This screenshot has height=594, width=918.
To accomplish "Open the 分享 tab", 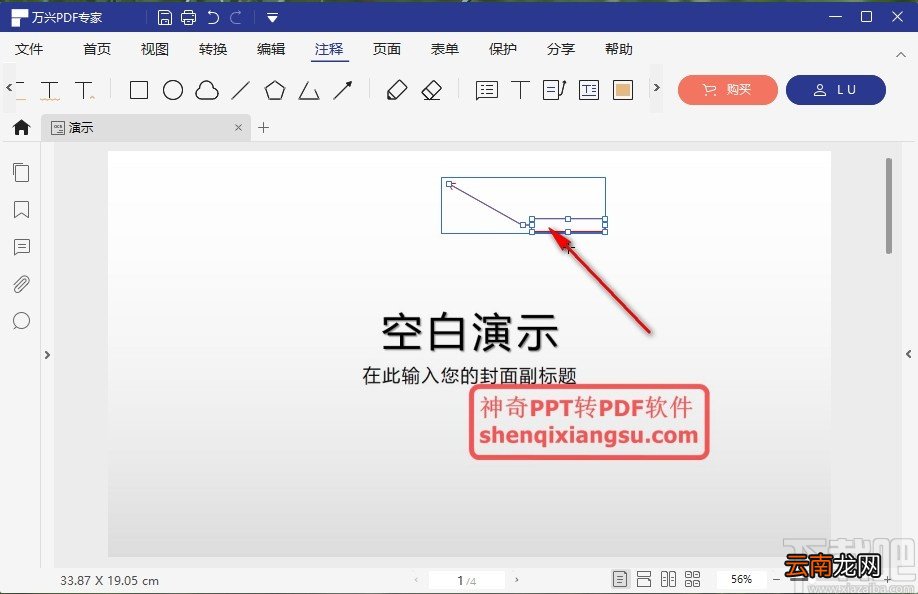I will tap(561, 49).
